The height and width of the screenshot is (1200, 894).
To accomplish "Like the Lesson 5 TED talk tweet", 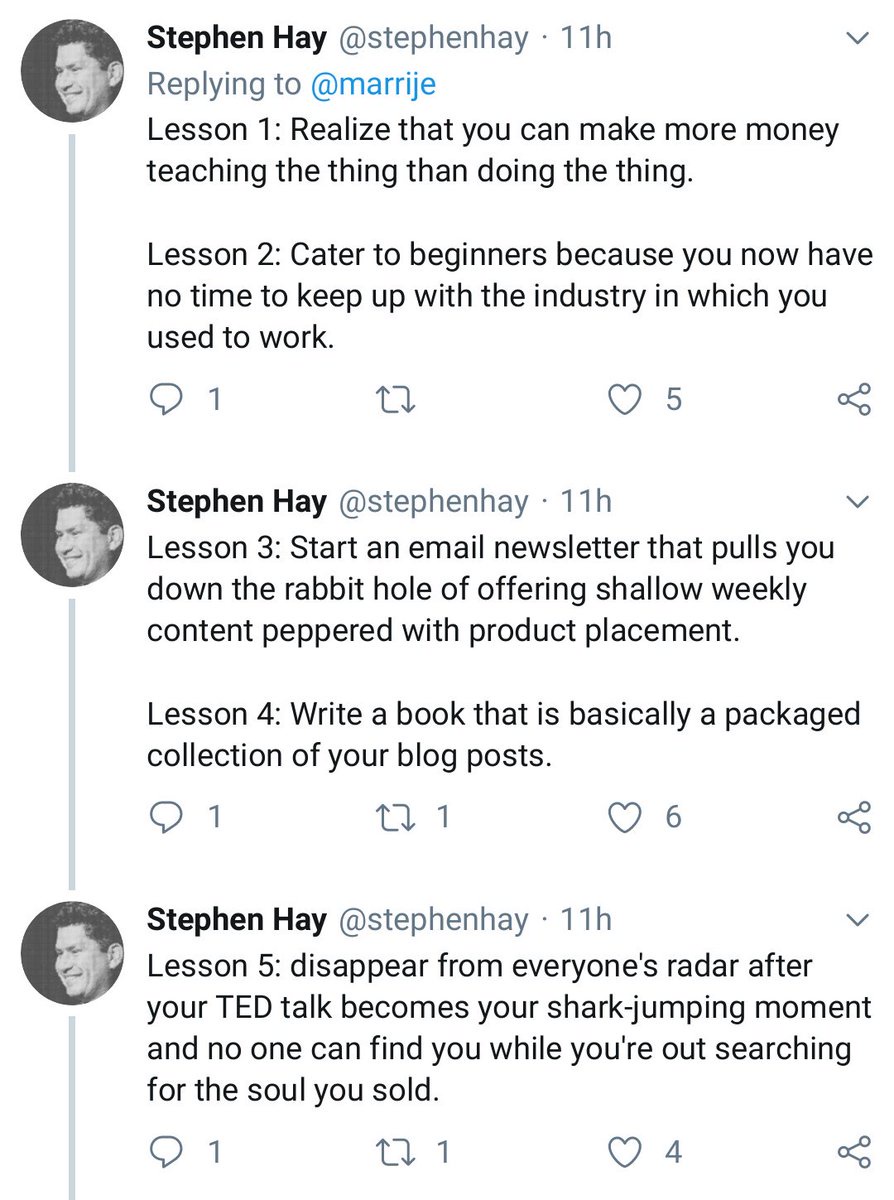I will (627, 1151).
